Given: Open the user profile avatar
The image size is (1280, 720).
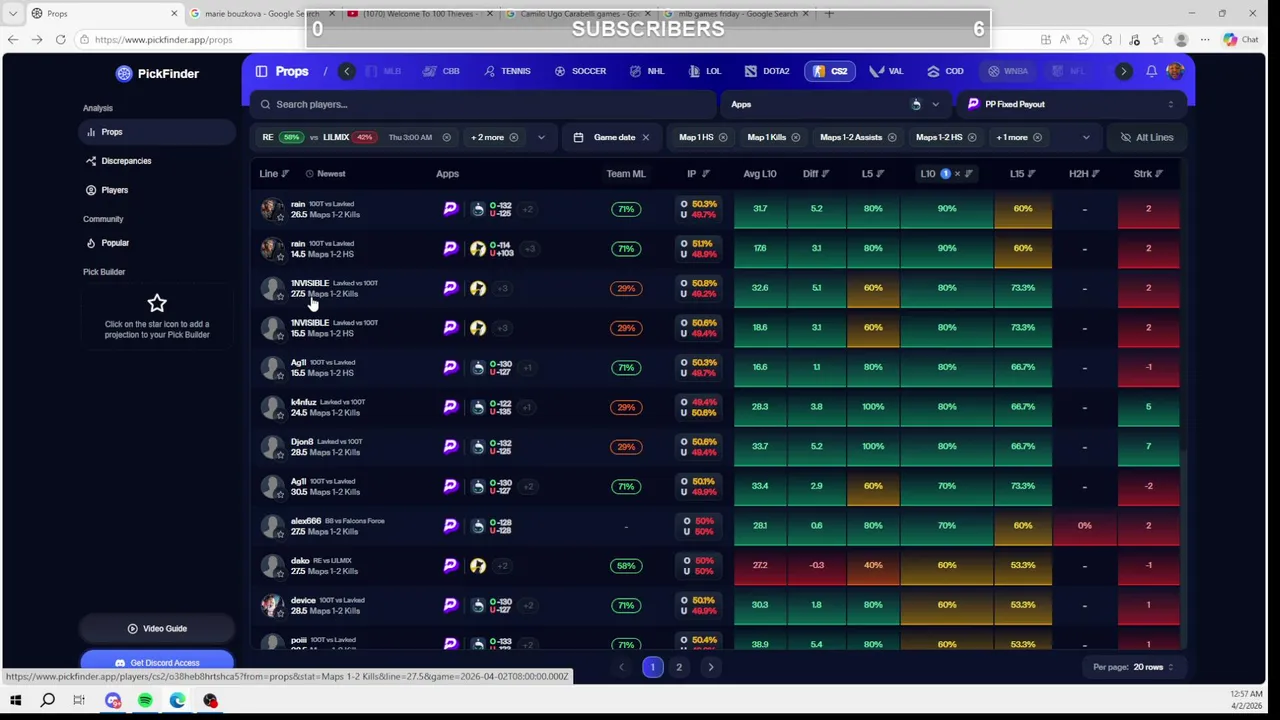Looking at the screenshot, I should click(x=1174, y=71).
